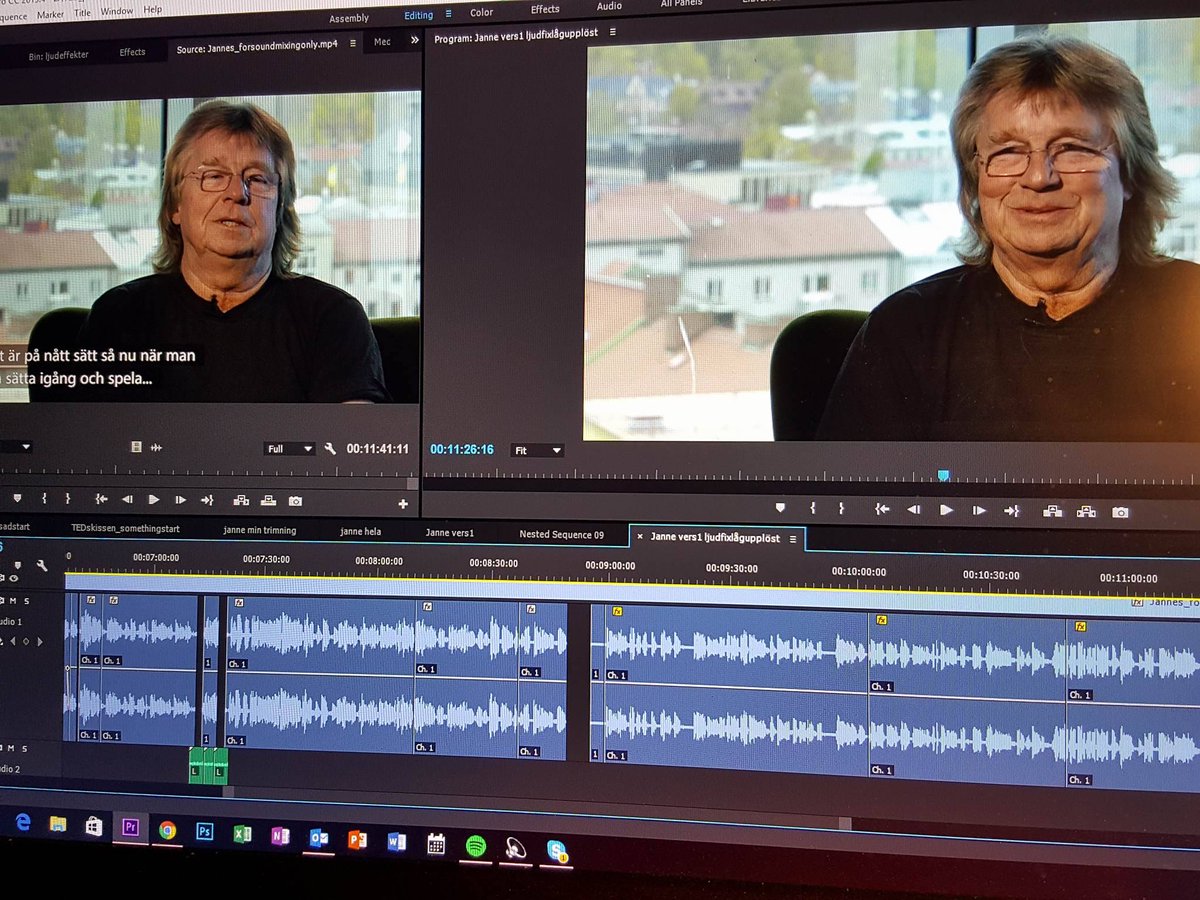Open timeline display settings wrench

pyautogui.click(x=42, y=565)
